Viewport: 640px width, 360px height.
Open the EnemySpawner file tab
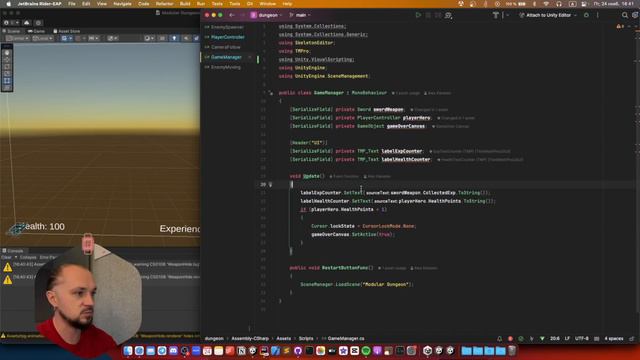[227, 27]
